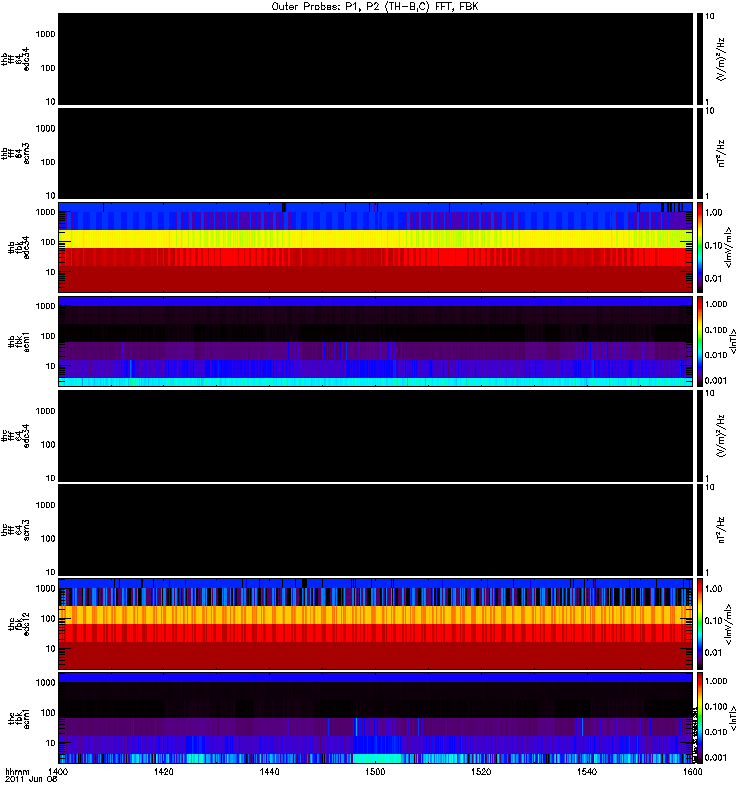750x800 pixels.
Task: Click the 1520 time tick label
Action: [481, 771]
